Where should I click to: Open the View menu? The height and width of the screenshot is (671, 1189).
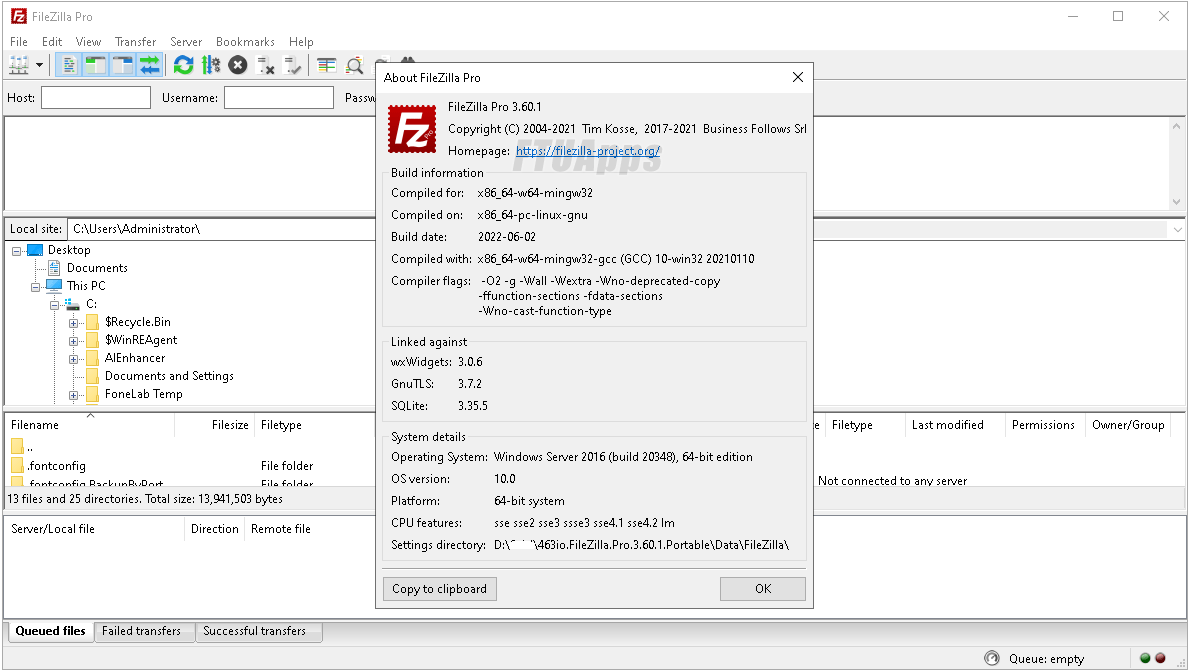point(88,42)
